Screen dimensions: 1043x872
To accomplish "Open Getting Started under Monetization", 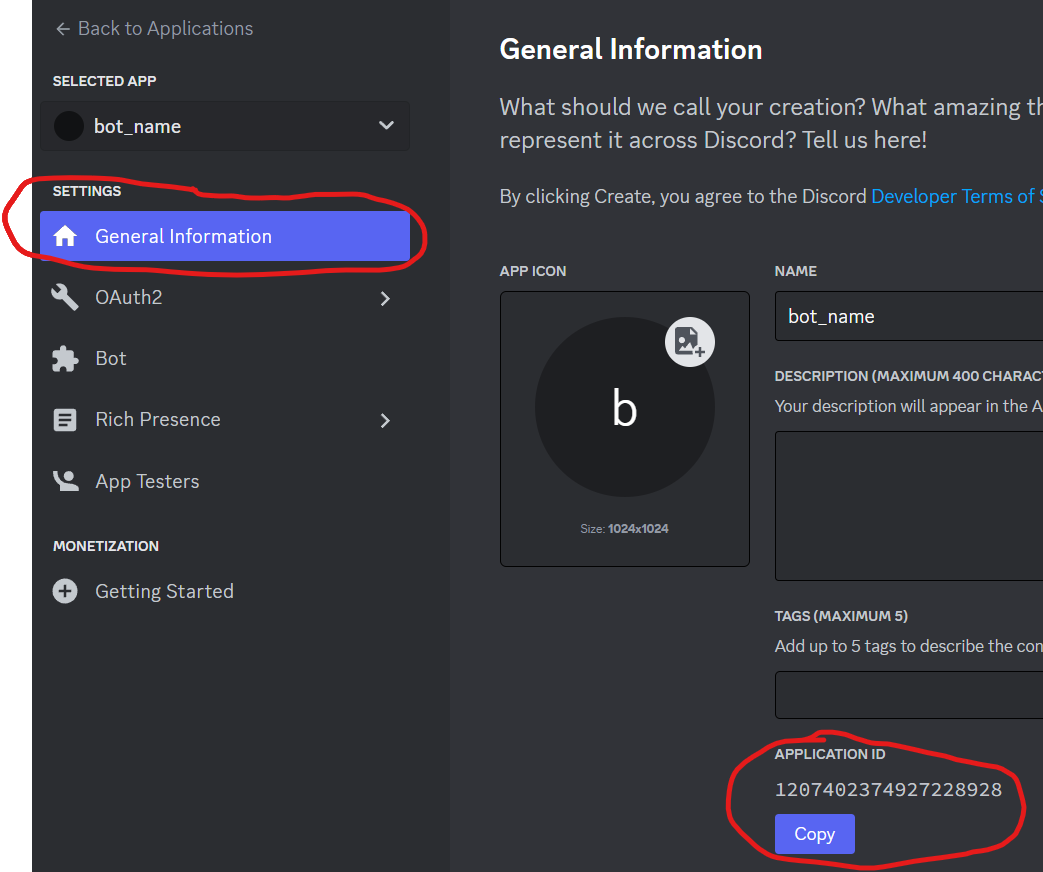I will click(225, 591).
